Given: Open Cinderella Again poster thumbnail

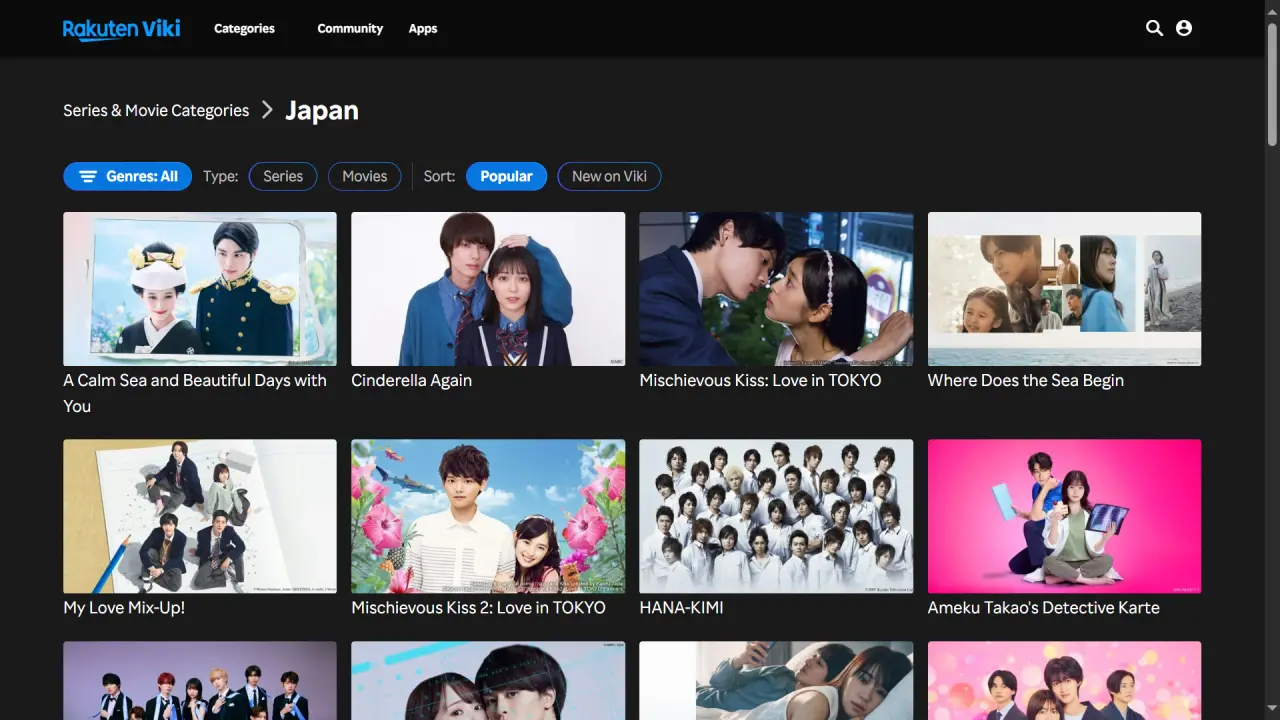Looking at the screenshot, I should tap(488, 289).
